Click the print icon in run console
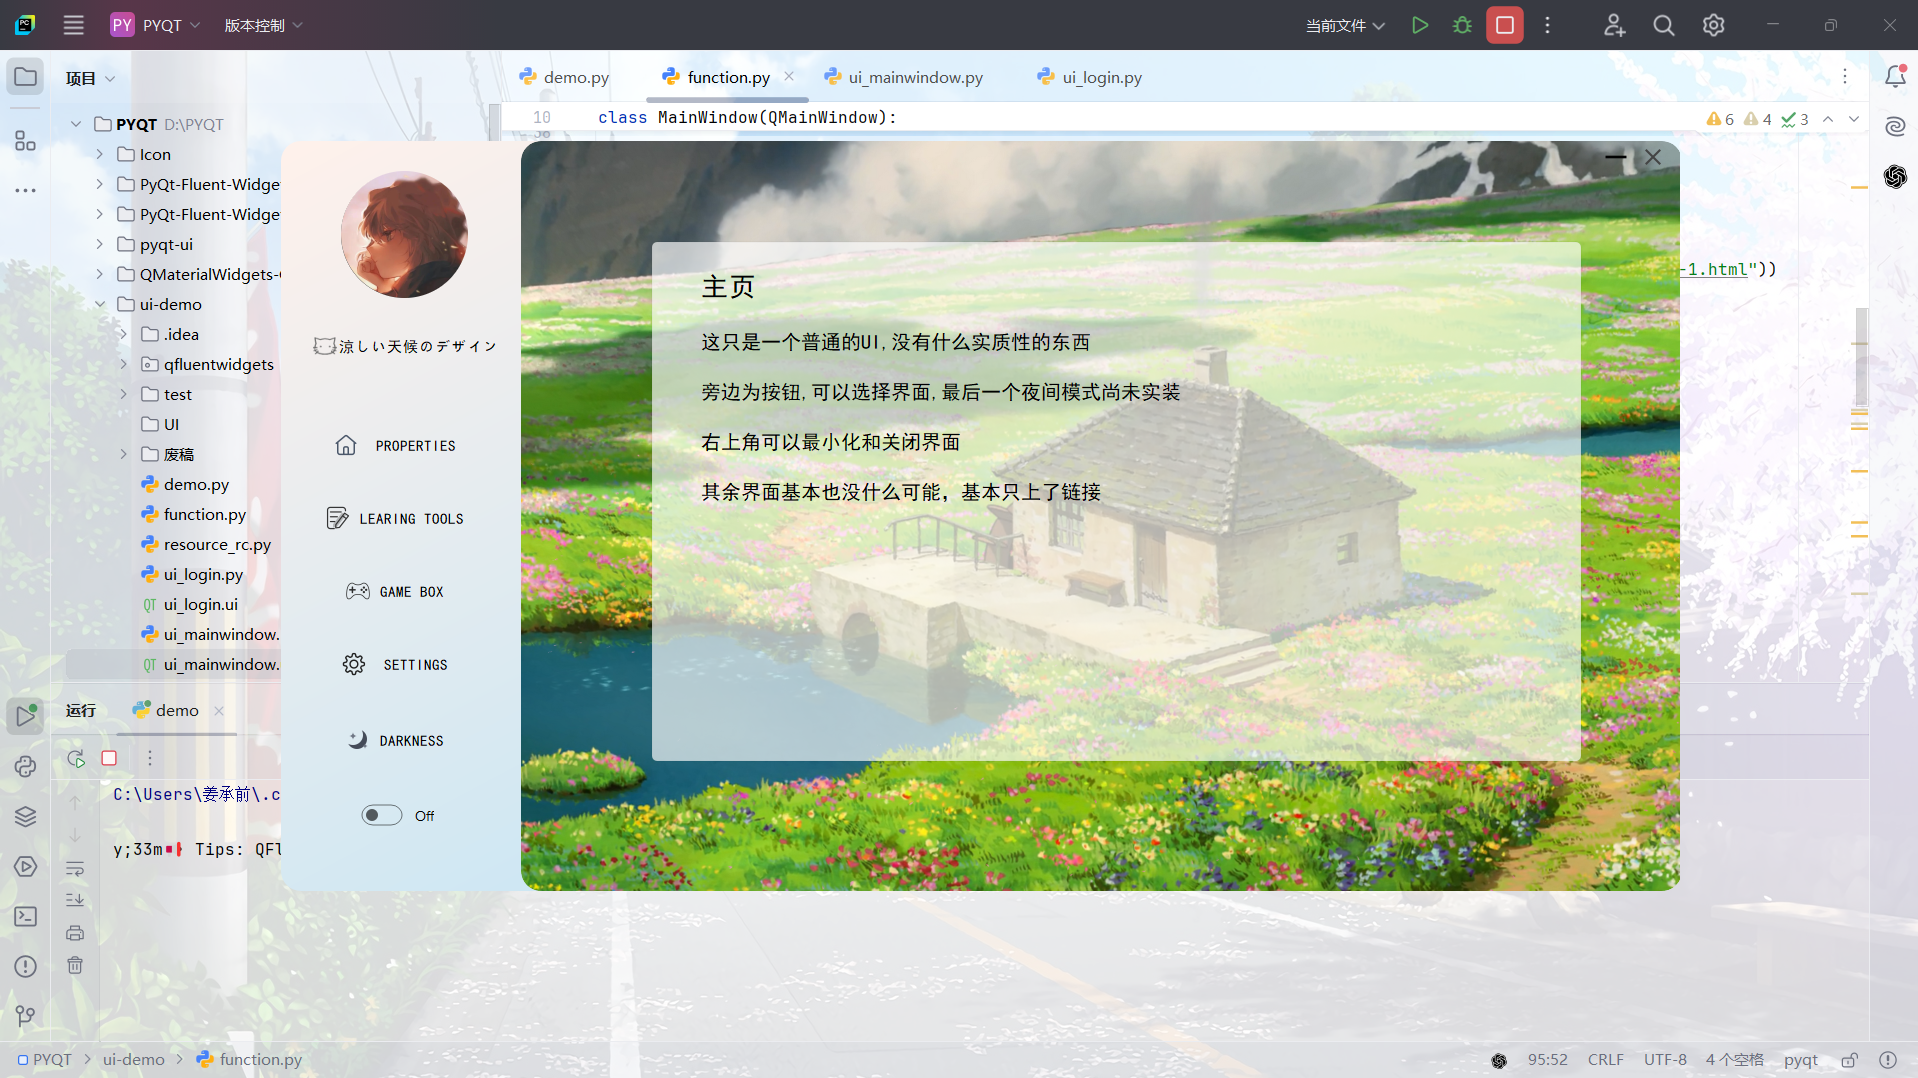This screenshot has height=1078, width=1918. (x=75, y=933)
